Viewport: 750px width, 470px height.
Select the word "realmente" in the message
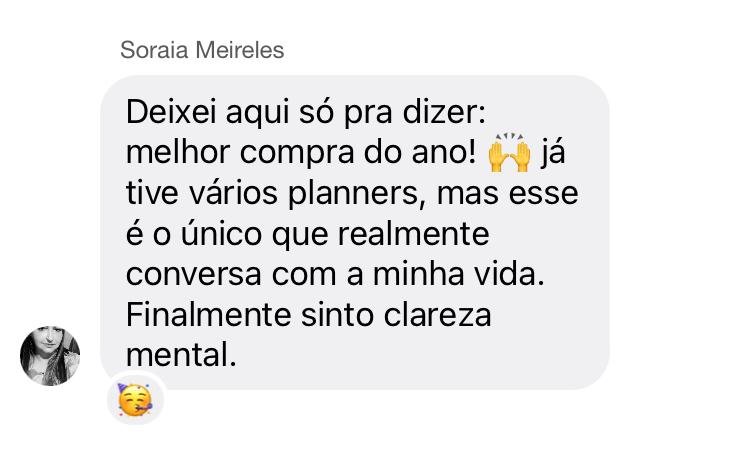click(413, 234)
